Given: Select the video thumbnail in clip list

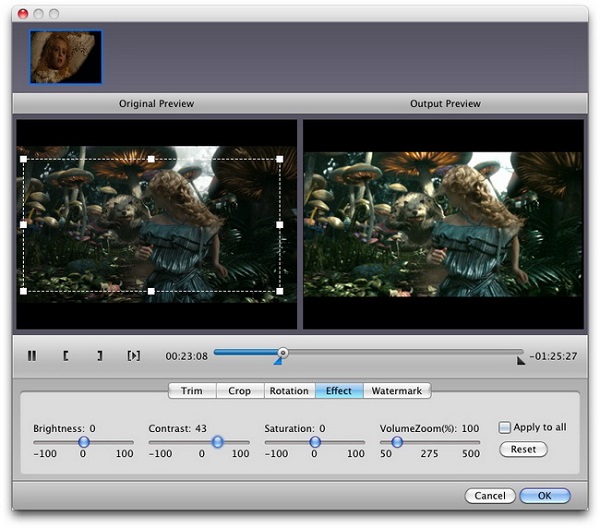Looking at the screenshot, I should pos(66,57).
